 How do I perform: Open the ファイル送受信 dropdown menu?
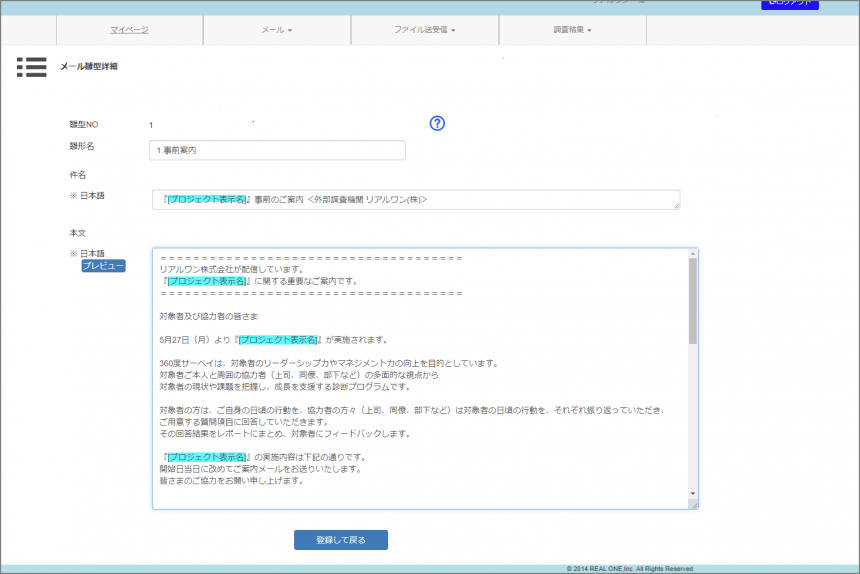tap(424, 30)
